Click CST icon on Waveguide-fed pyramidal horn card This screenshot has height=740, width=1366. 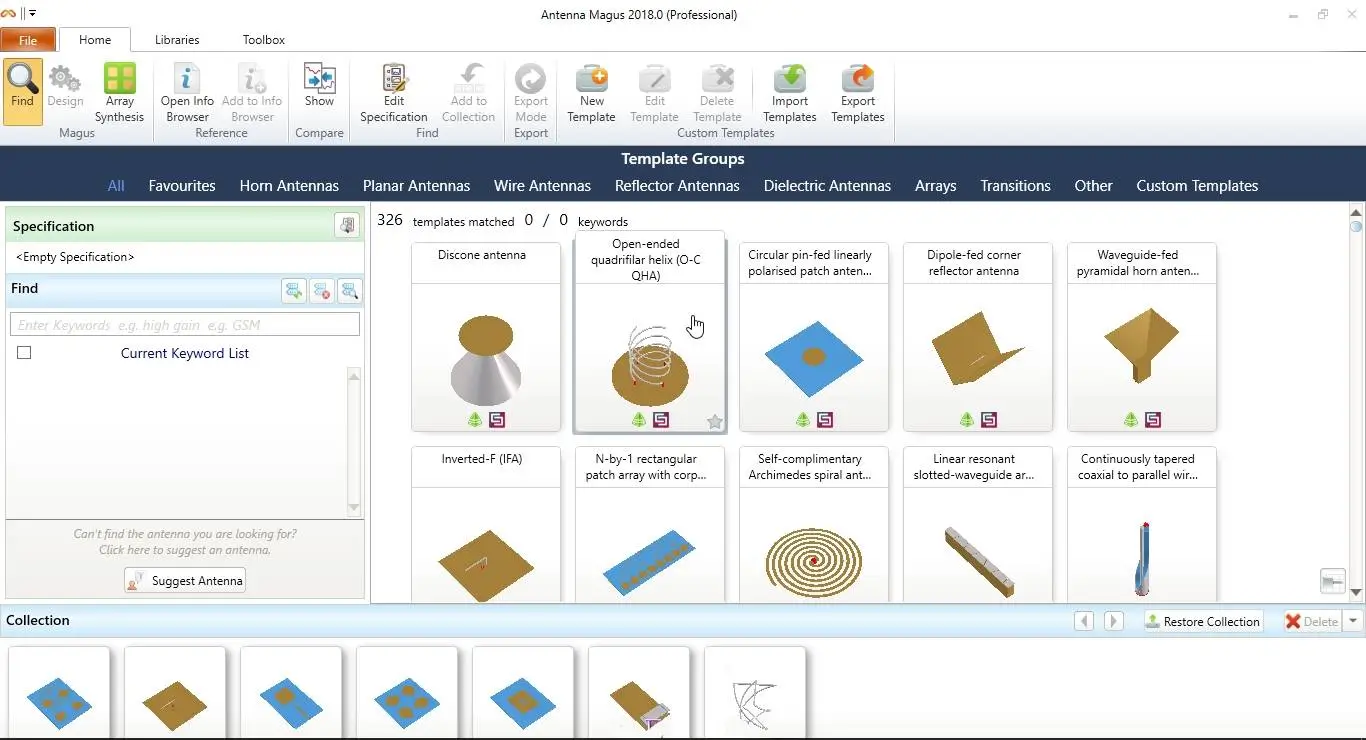tap(1153, 420)
